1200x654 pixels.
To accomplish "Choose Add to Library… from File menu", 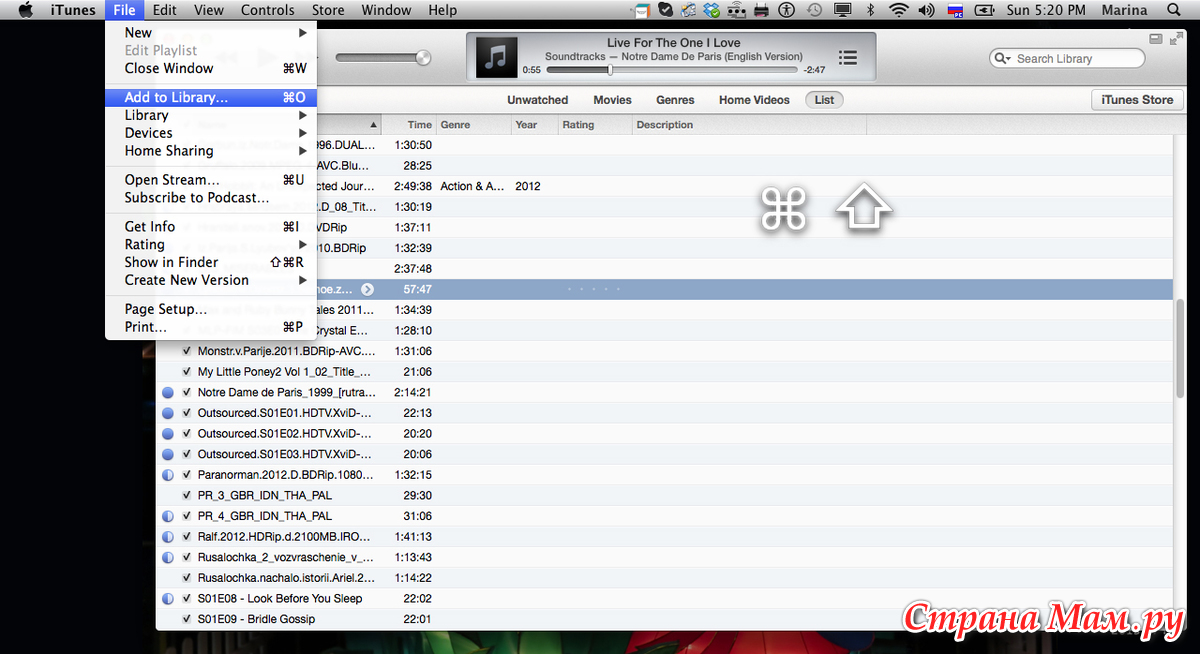I will point(211,97).
